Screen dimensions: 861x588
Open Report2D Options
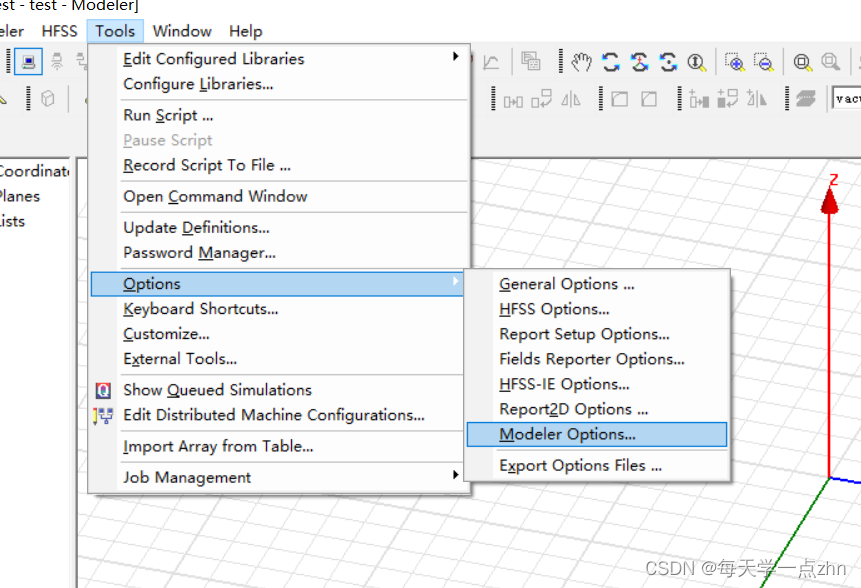574,410
